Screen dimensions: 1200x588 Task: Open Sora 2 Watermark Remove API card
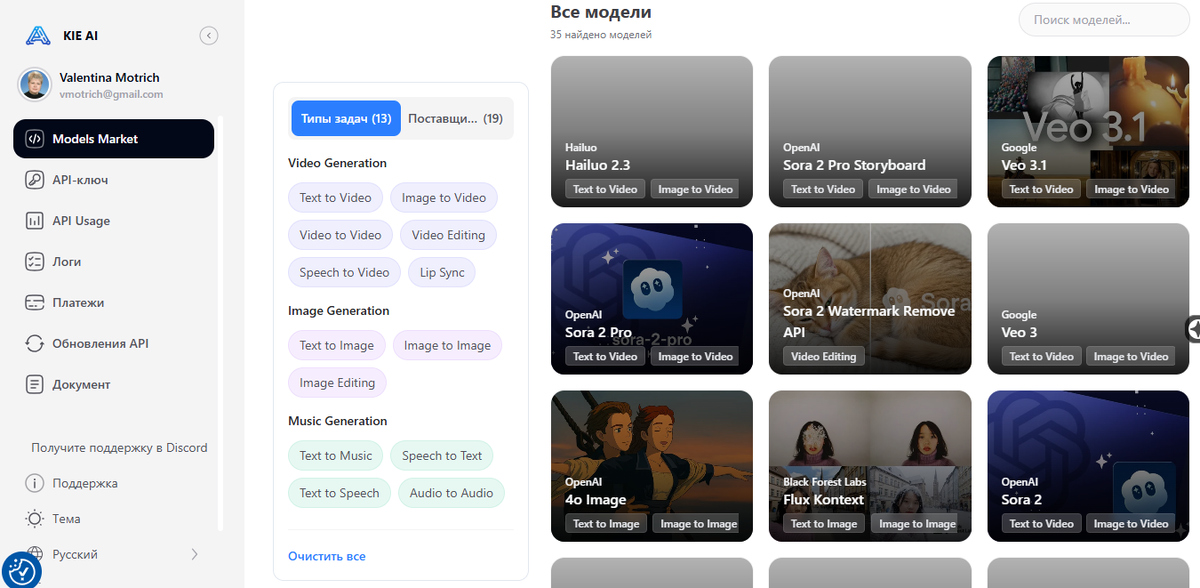(870, 298)
